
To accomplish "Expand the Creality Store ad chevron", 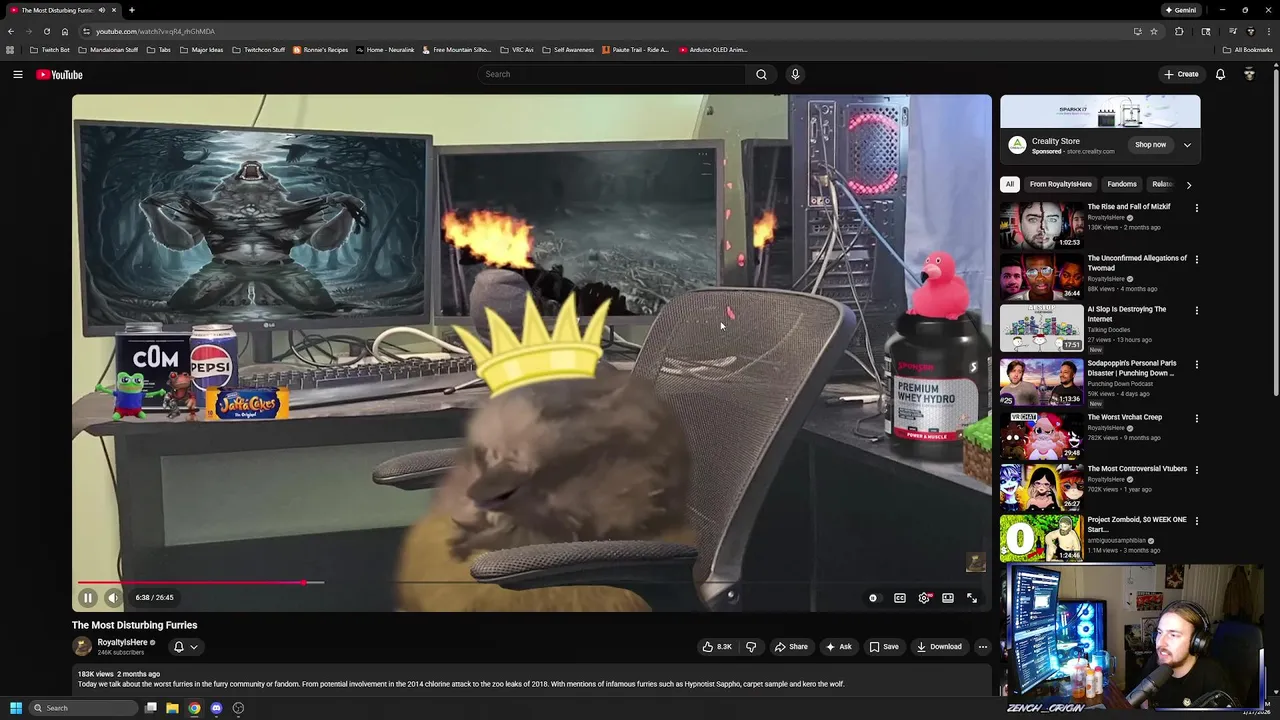I will (1187, 145).
